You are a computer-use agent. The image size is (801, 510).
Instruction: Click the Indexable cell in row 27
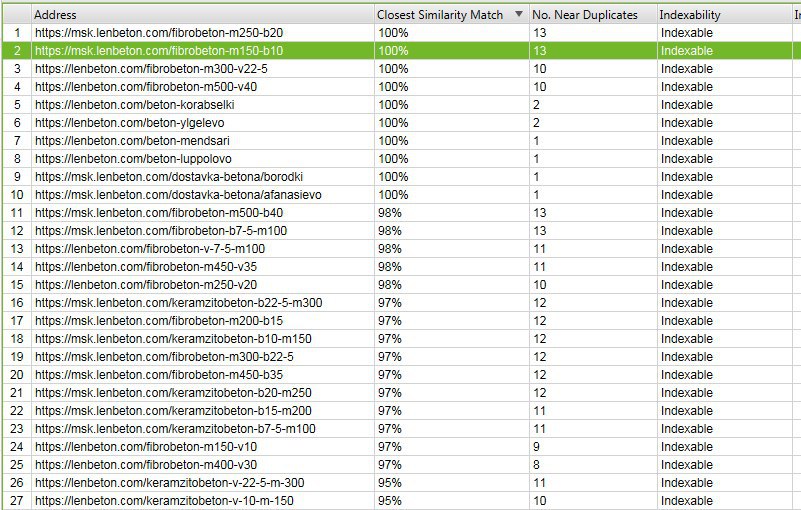724,501
